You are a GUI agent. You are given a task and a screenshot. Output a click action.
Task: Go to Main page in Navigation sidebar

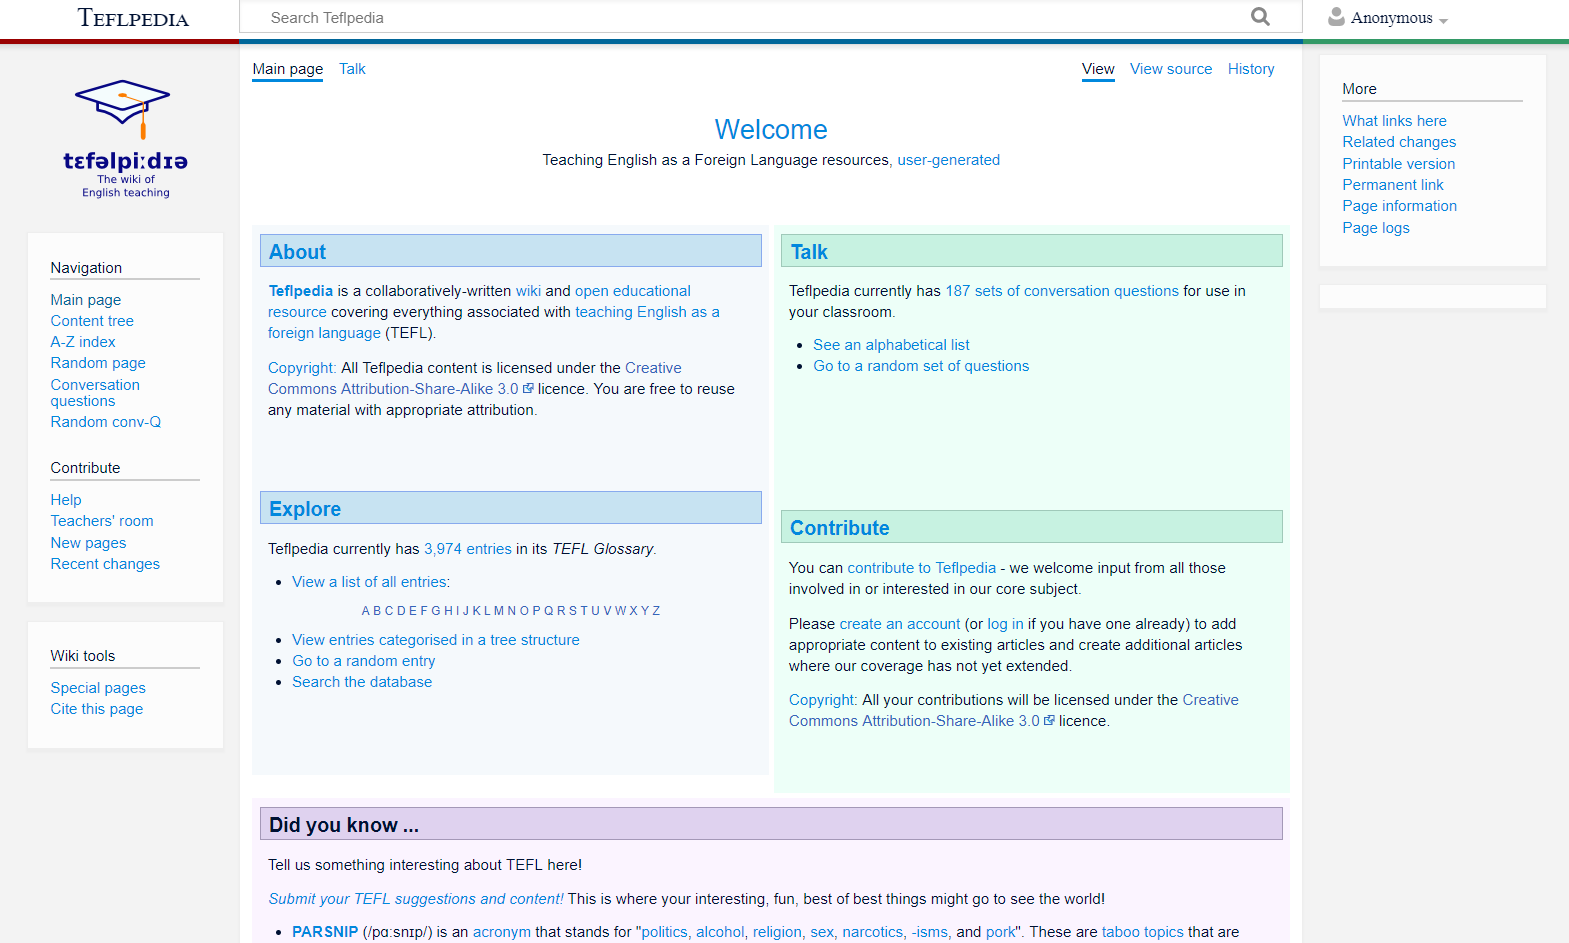86,300
